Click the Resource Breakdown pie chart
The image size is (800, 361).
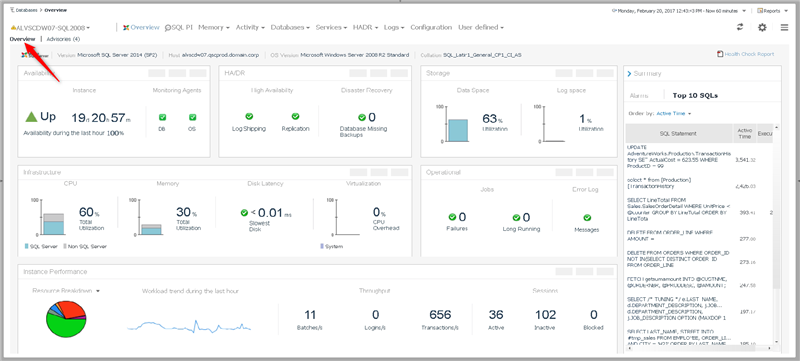(x=65, y=319)
